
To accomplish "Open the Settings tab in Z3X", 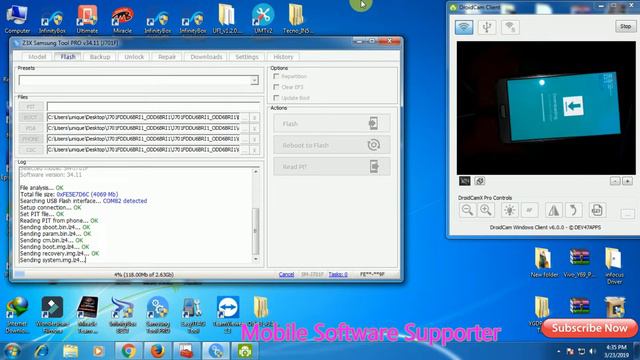I will pyautogui.click(x=247, y=57).
